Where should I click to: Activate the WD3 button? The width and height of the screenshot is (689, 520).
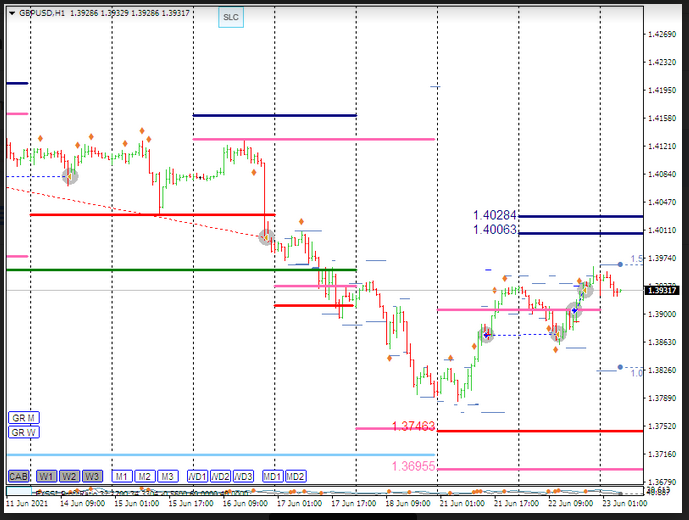[243, 476]
